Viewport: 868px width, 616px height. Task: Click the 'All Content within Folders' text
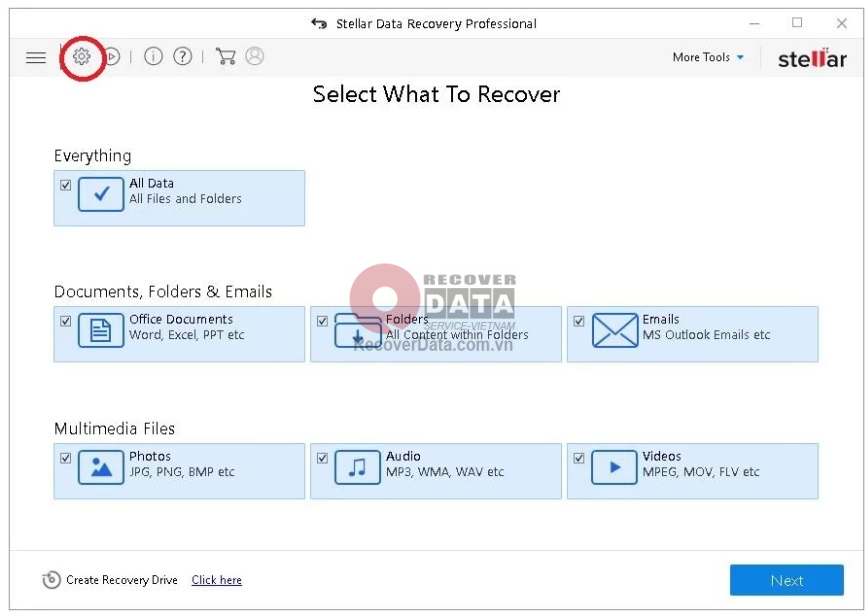(x=457, y=335)
